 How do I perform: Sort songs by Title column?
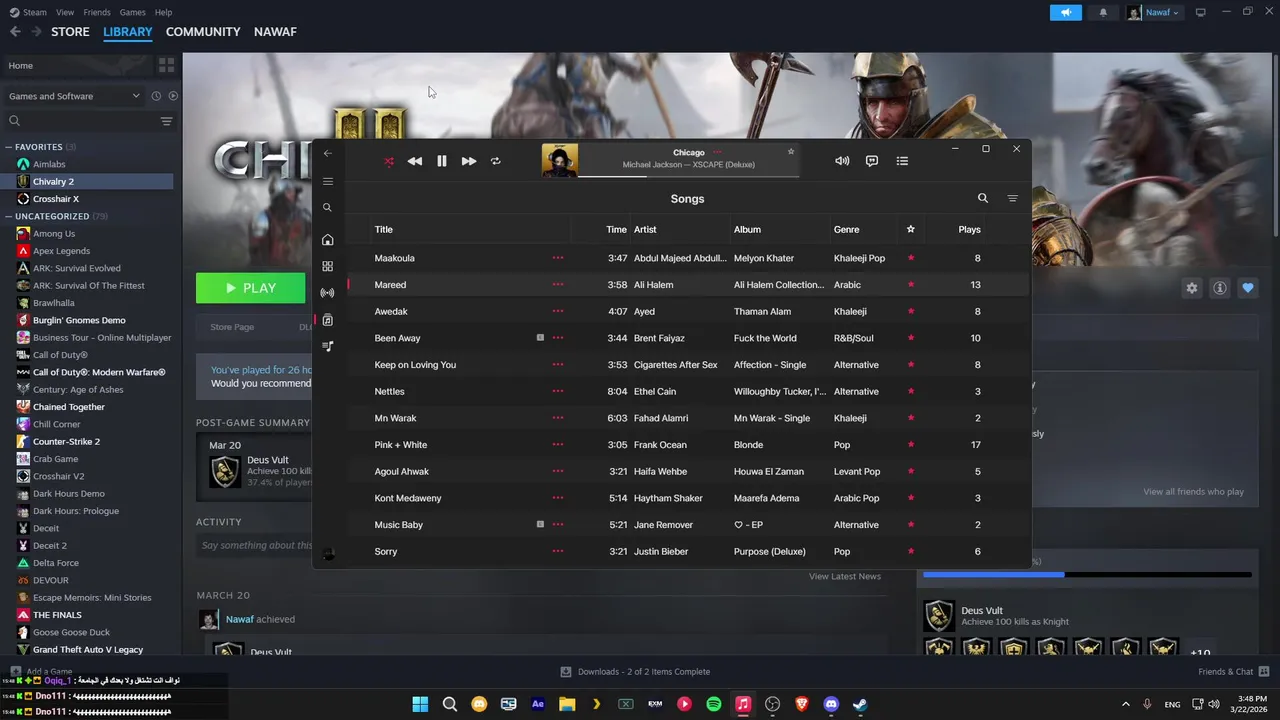point(383,229)
